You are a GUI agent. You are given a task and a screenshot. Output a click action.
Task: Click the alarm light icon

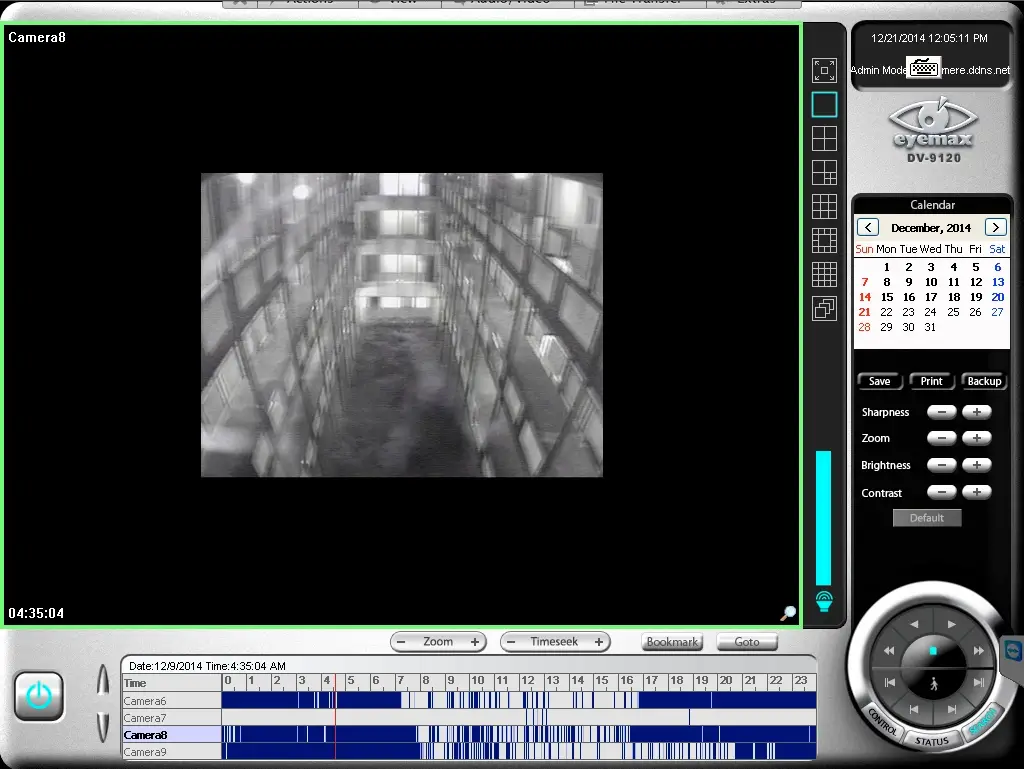click(824, 602)
